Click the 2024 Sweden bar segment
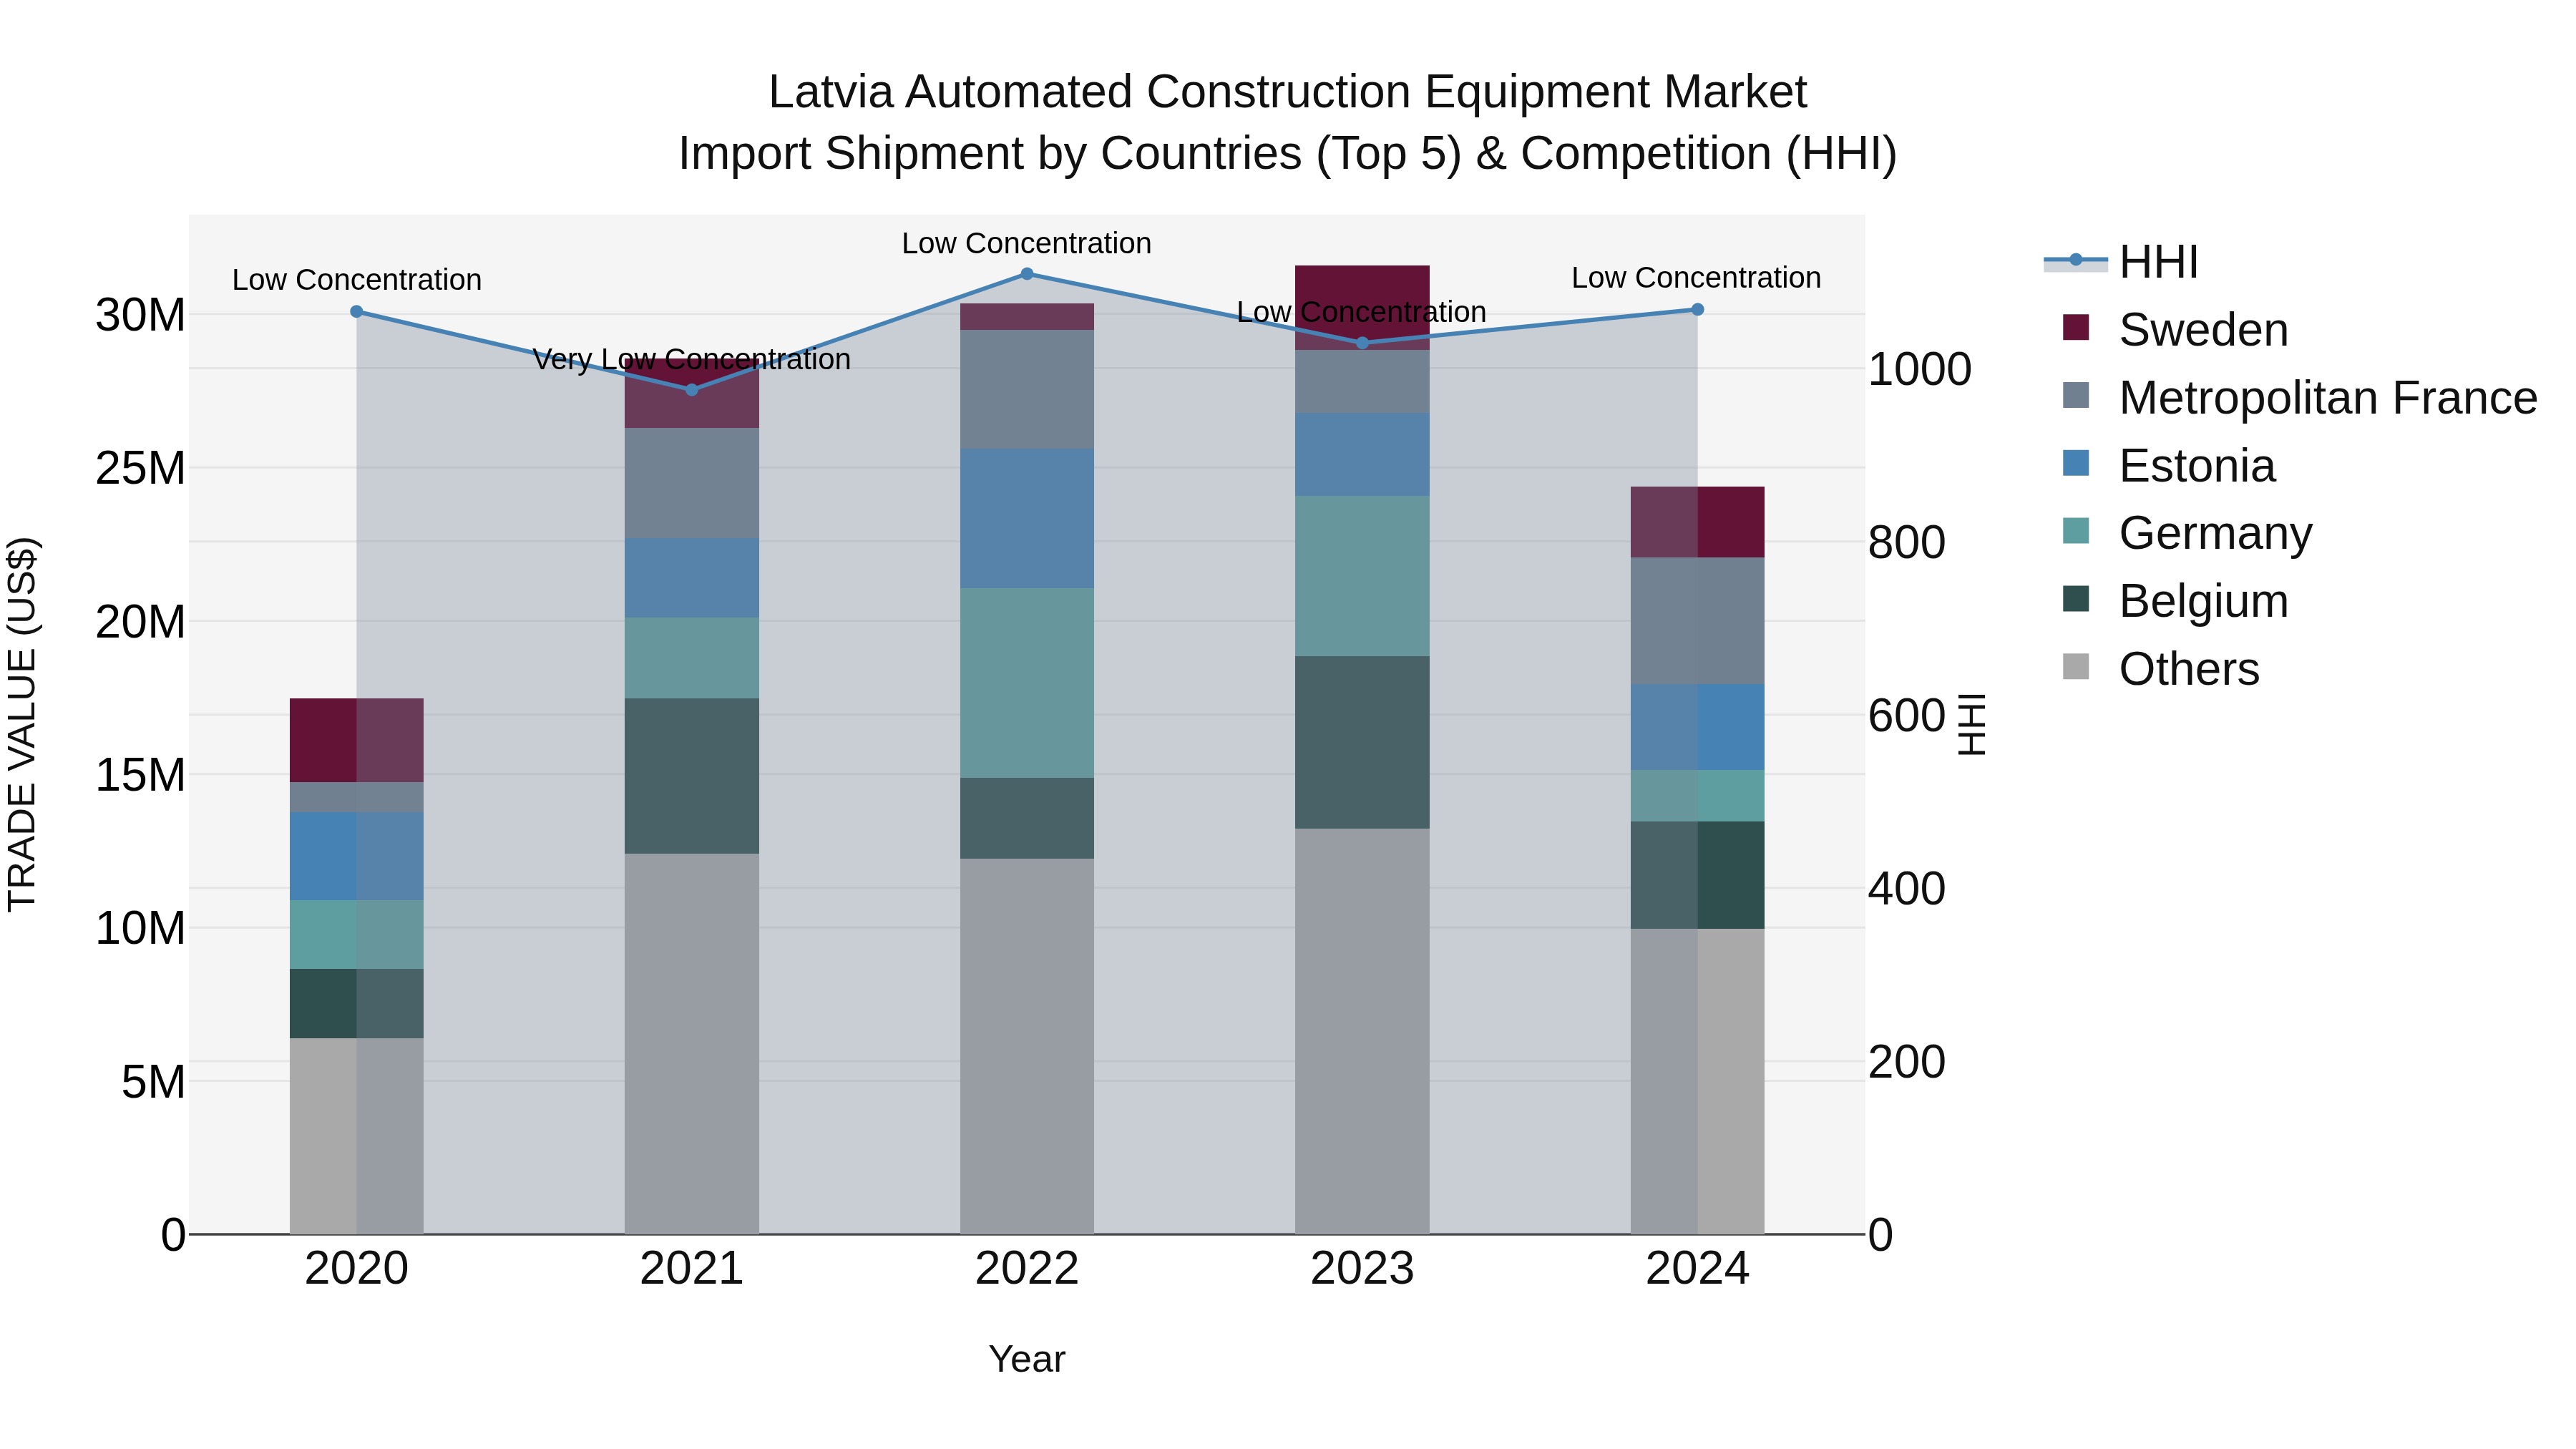 click(x=1697, y=522)
